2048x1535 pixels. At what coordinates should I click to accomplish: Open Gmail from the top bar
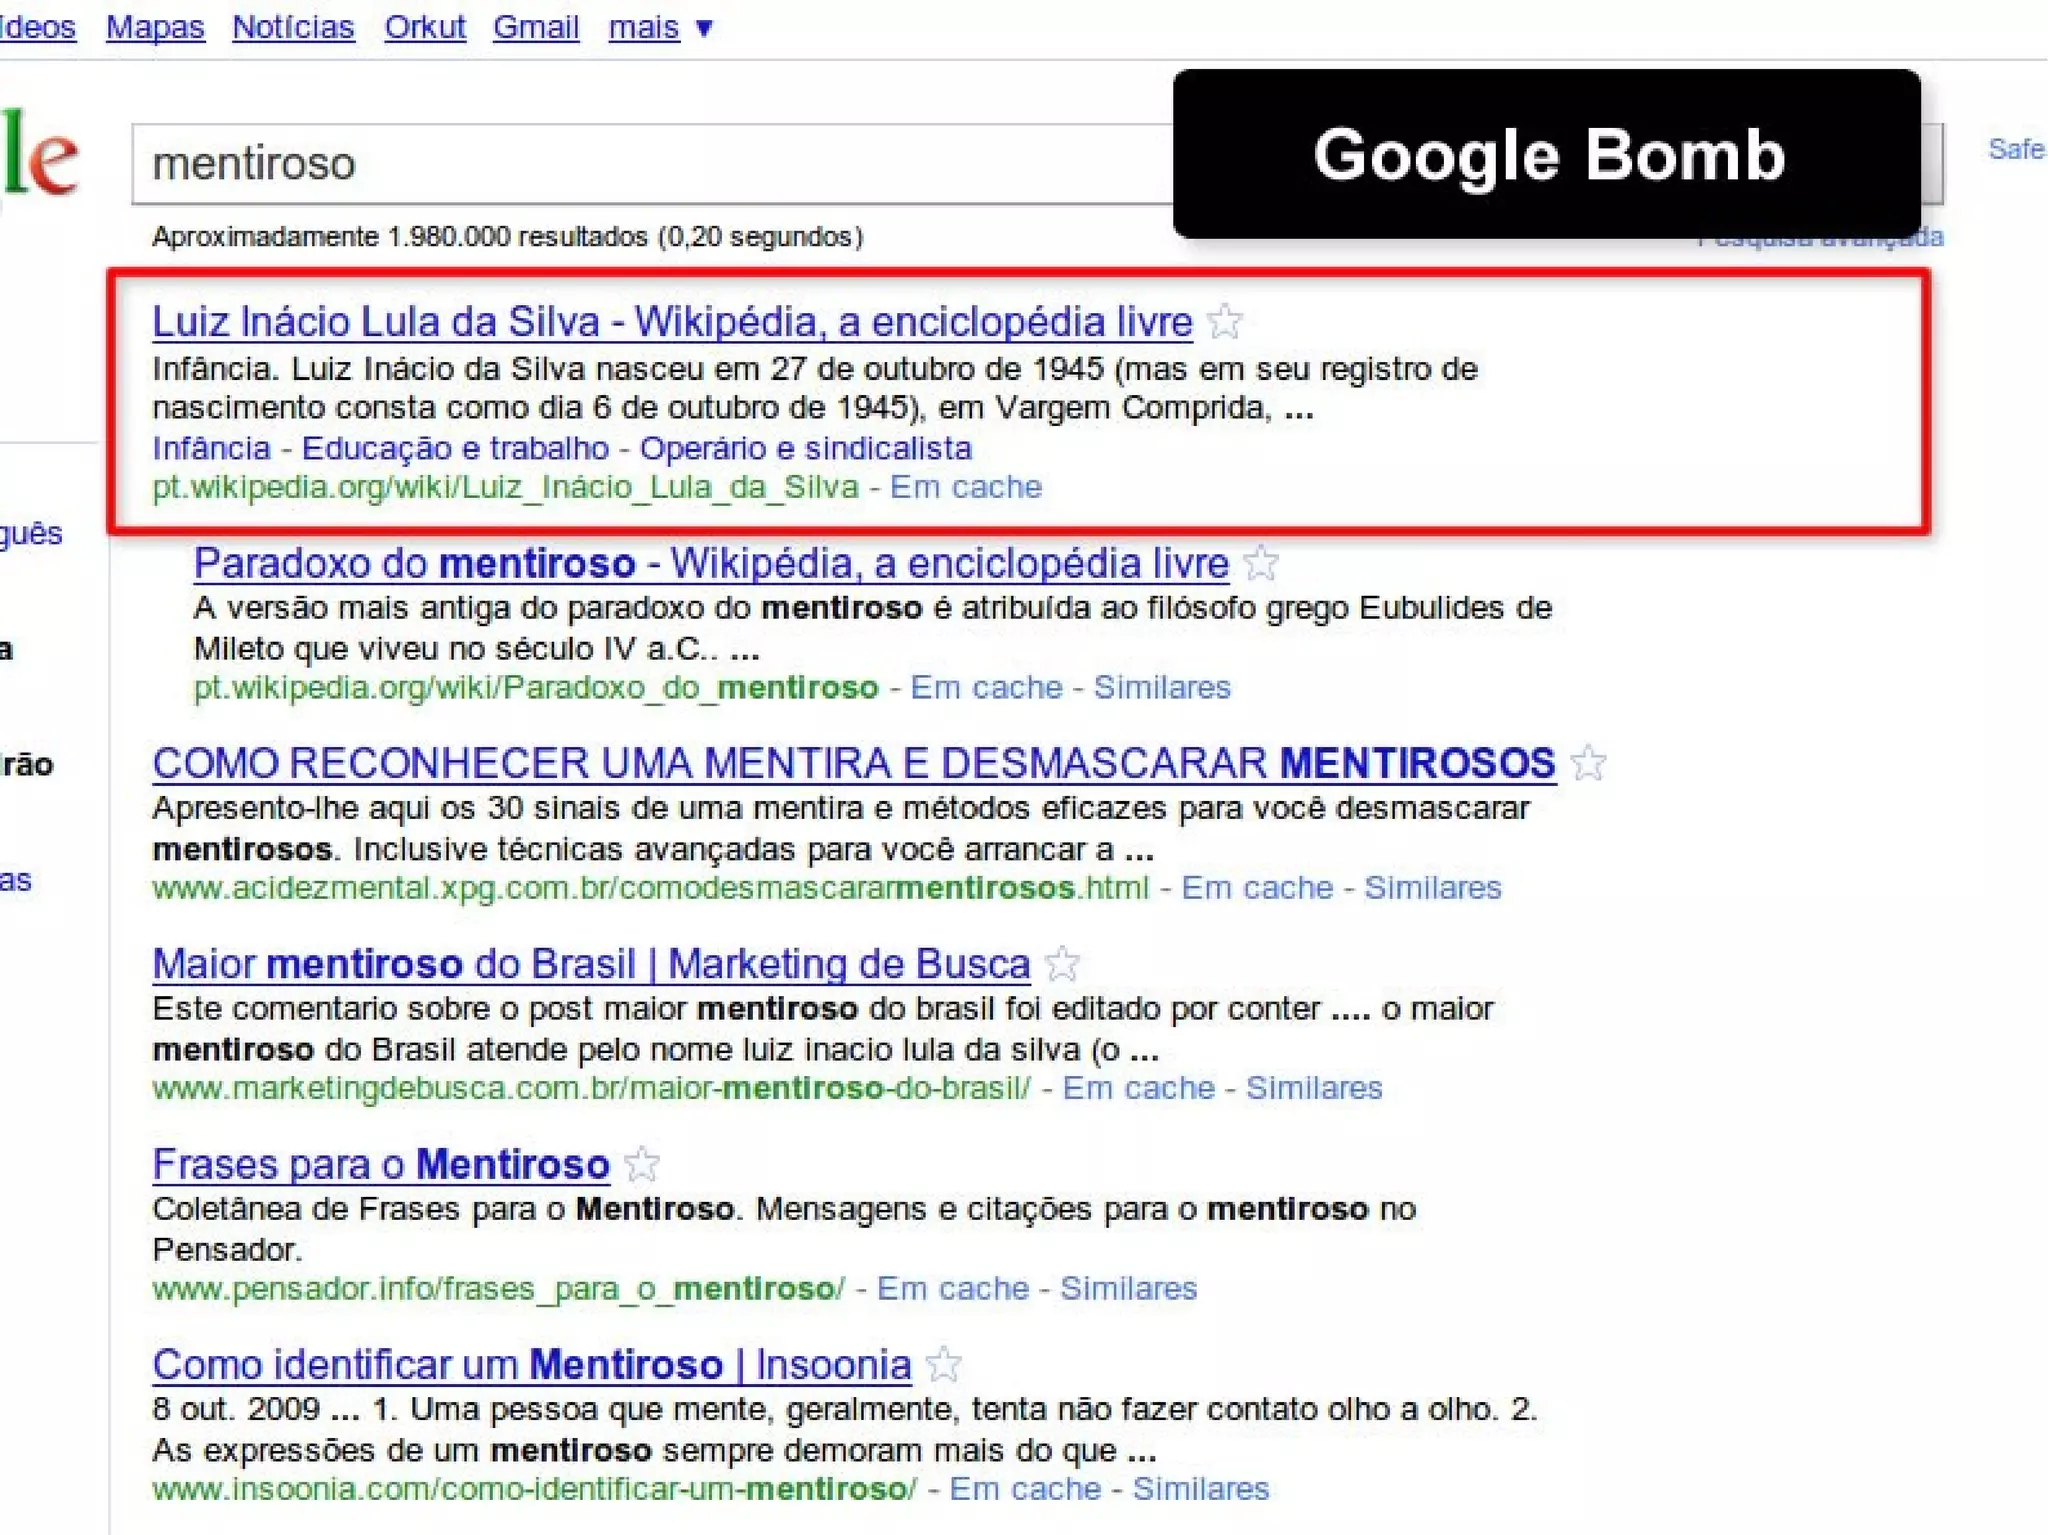coord(536,27)
